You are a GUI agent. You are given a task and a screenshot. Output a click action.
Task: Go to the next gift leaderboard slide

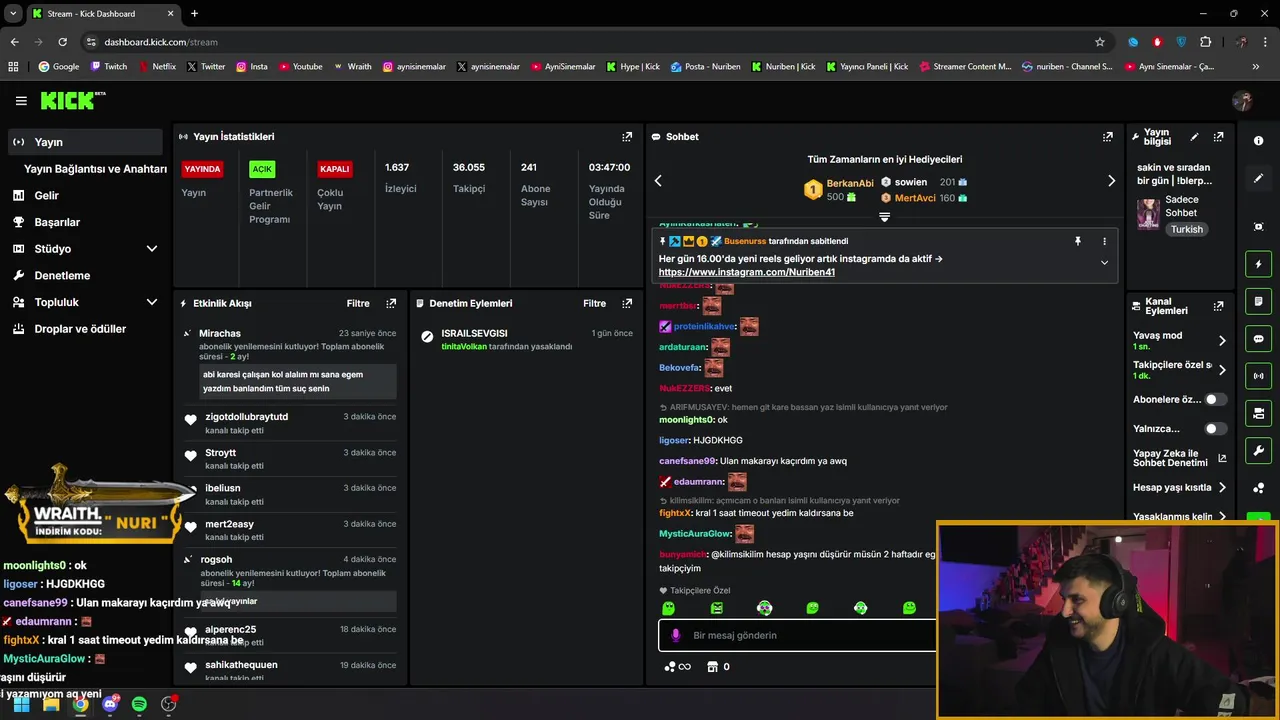coord(1111,181)
